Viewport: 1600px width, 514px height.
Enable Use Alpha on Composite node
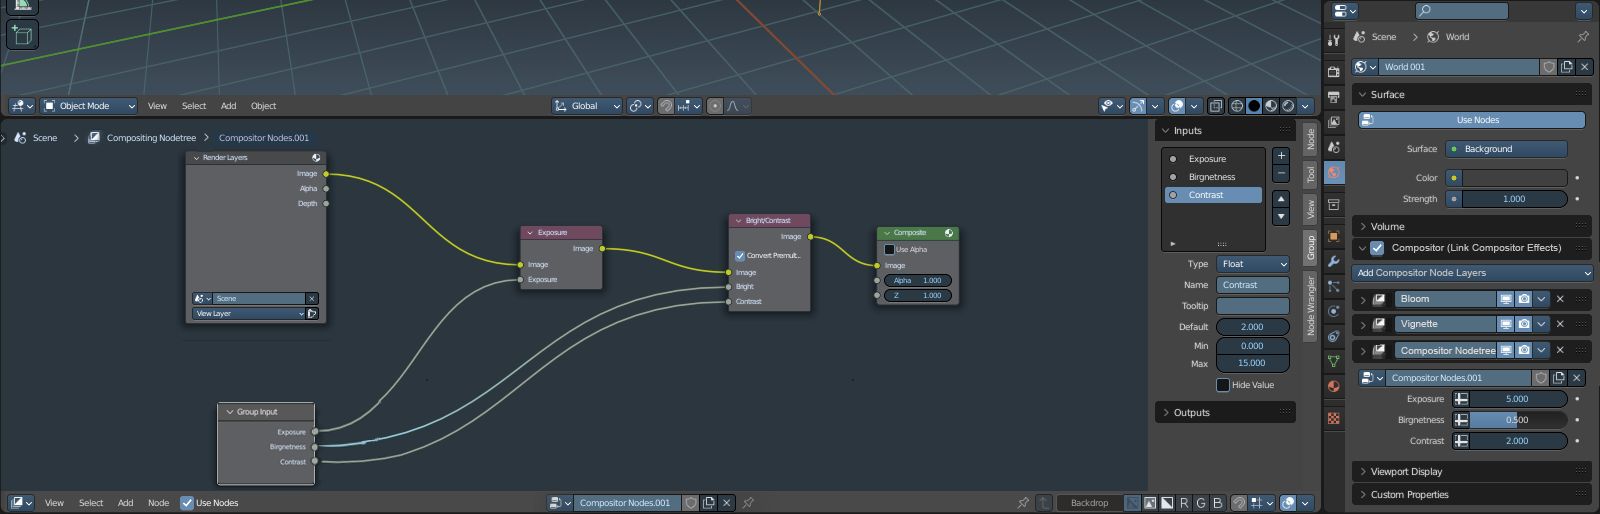pyautogui.click(x=889, y=250)
